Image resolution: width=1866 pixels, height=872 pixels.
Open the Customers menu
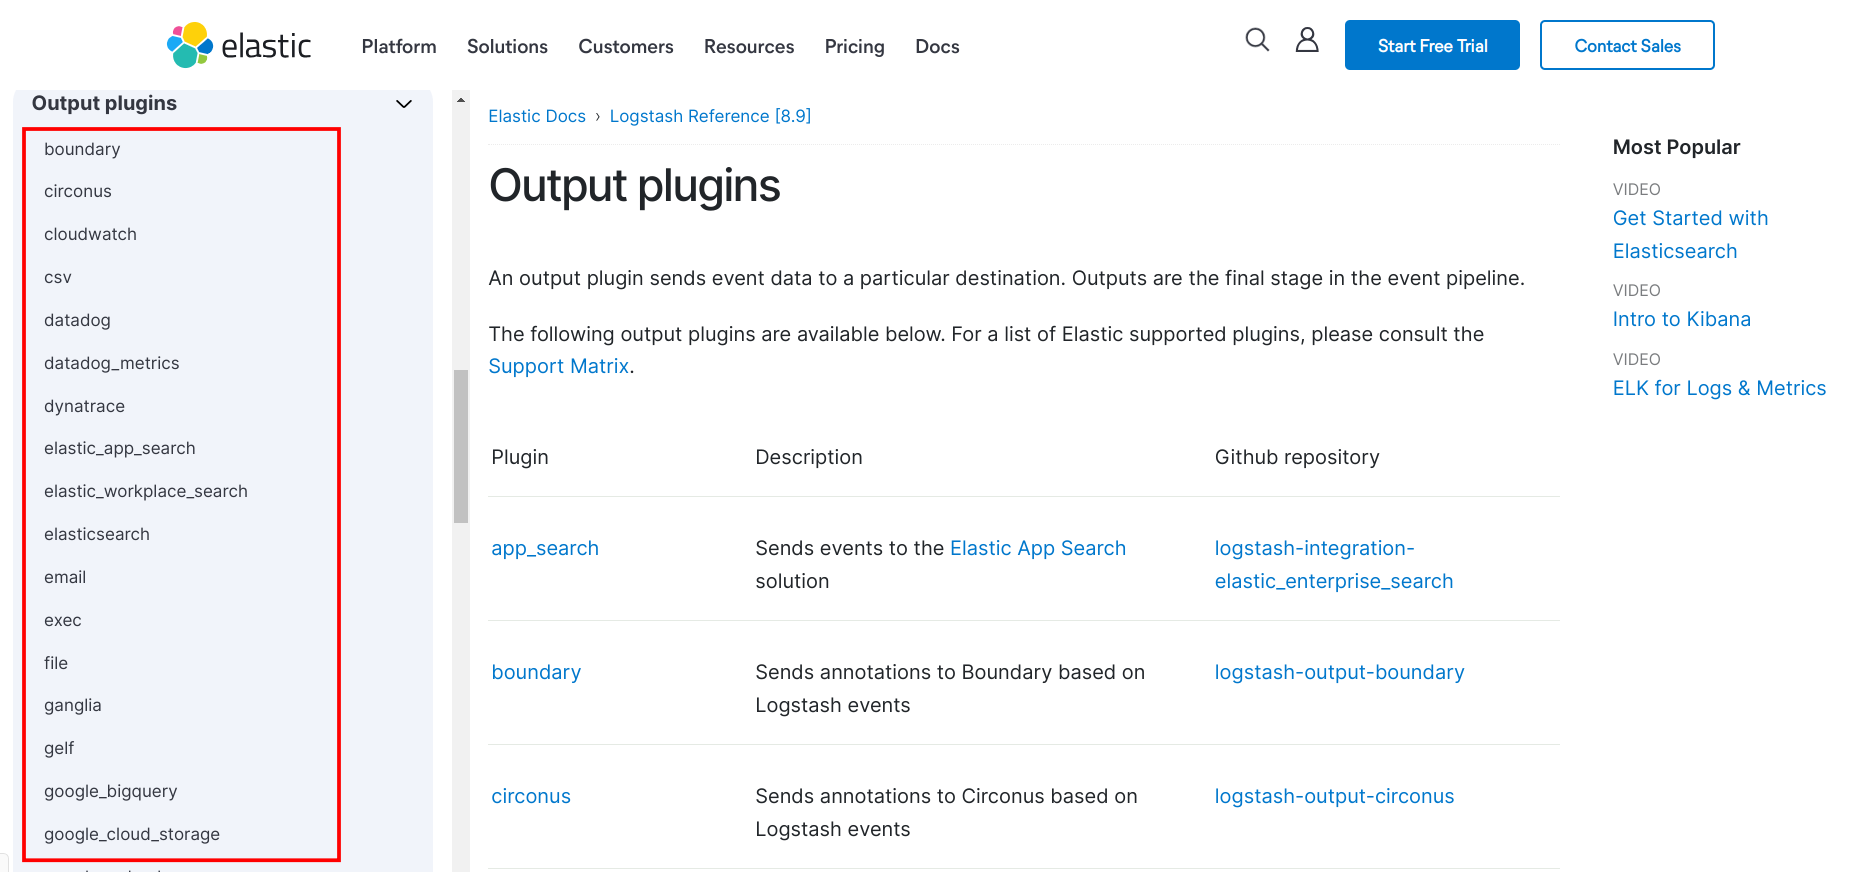(x=626, y=46)
